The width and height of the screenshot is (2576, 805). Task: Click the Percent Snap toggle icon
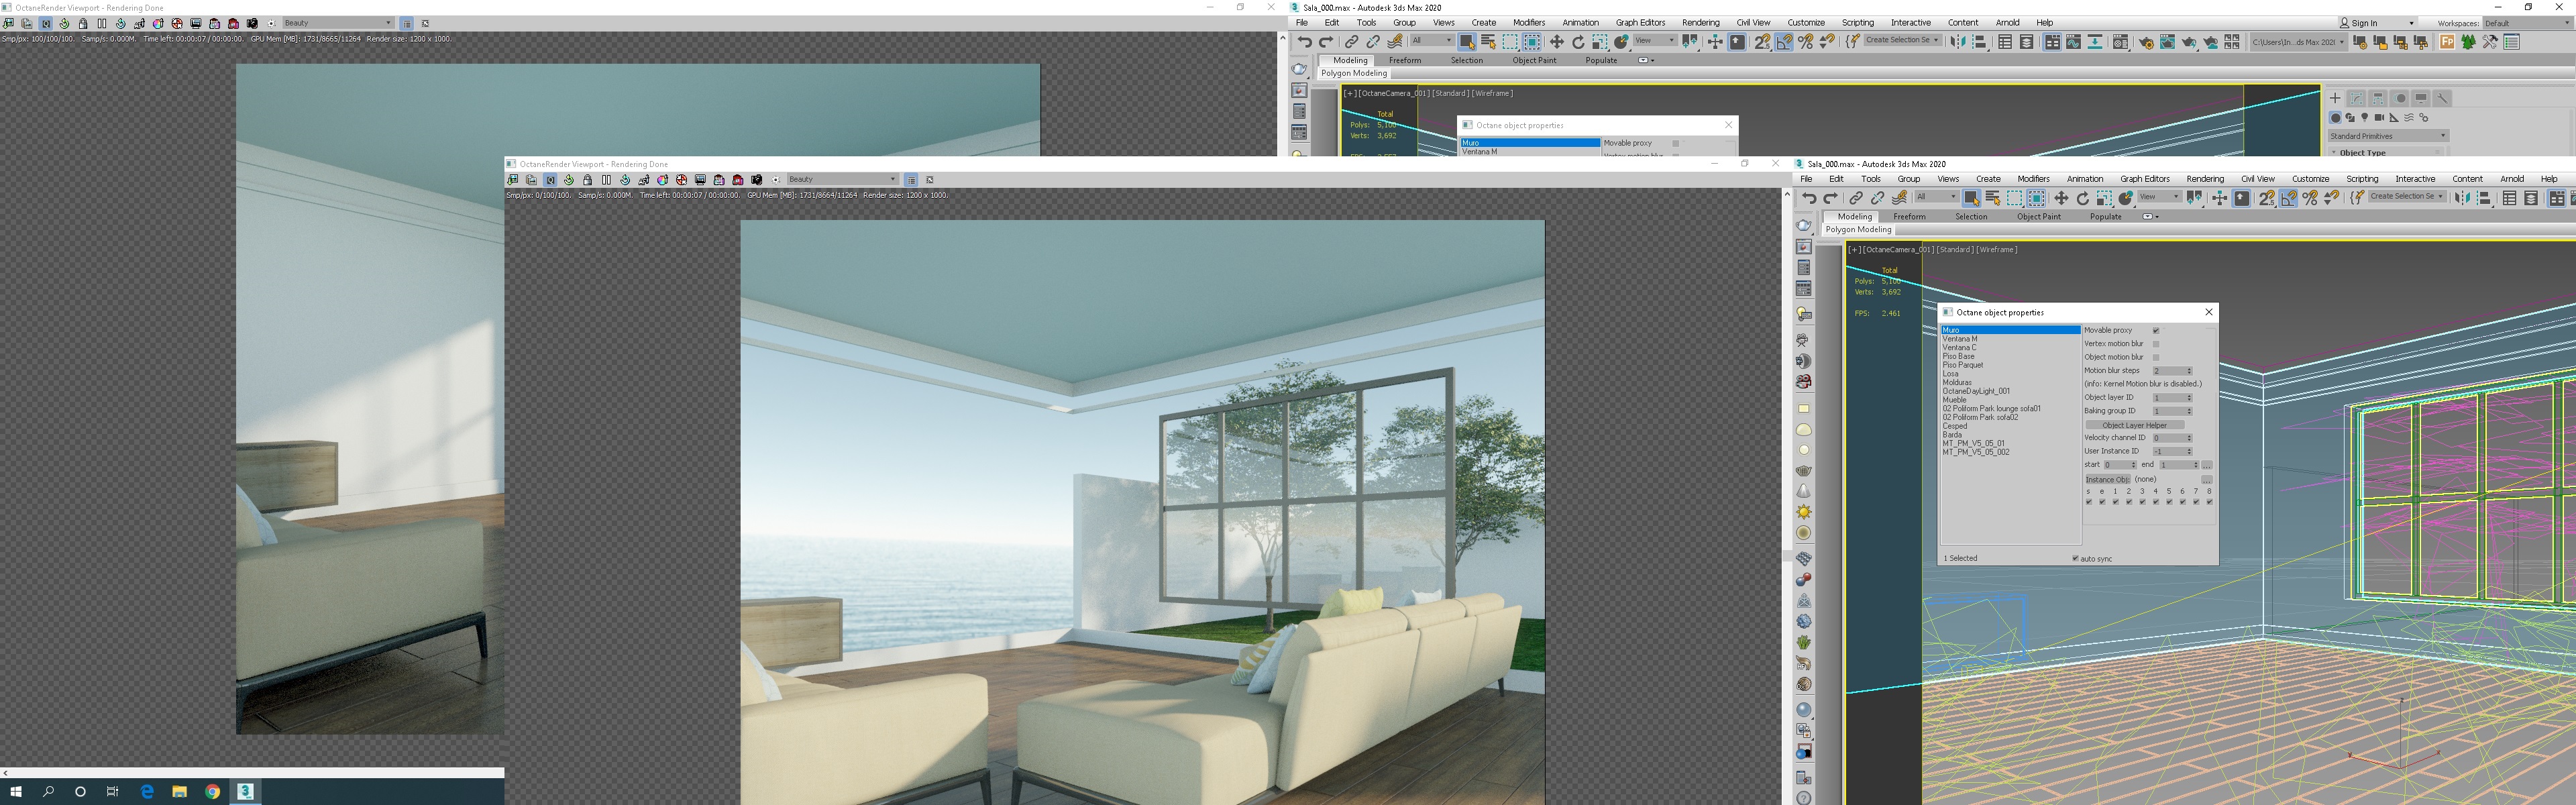coord(2310,198)
